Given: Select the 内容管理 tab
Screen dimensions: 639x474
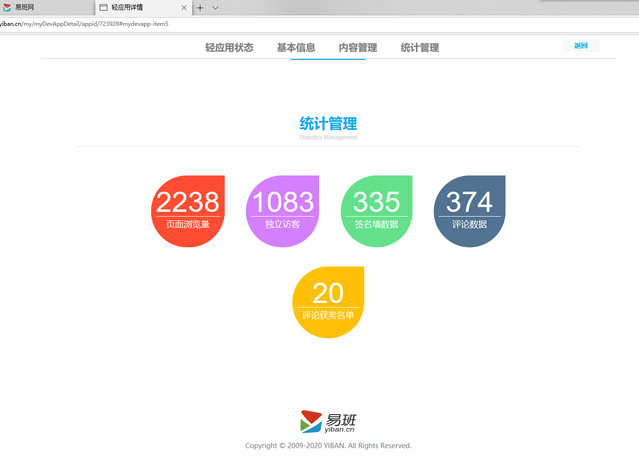Looking at the screenshot, I should pos(358,47).
